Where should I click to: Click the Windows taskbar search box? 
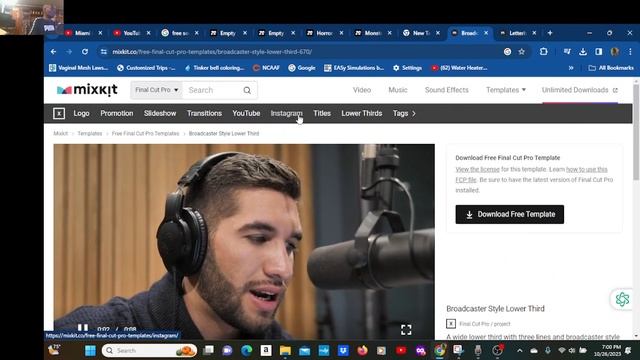[149, 350]
